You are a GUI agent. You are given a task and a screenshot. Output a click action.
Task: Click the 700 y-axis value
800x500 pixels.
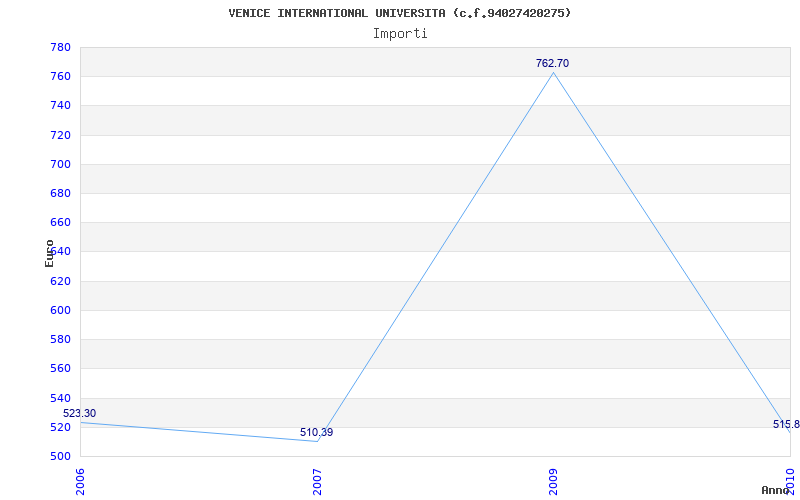coord(60,164)
